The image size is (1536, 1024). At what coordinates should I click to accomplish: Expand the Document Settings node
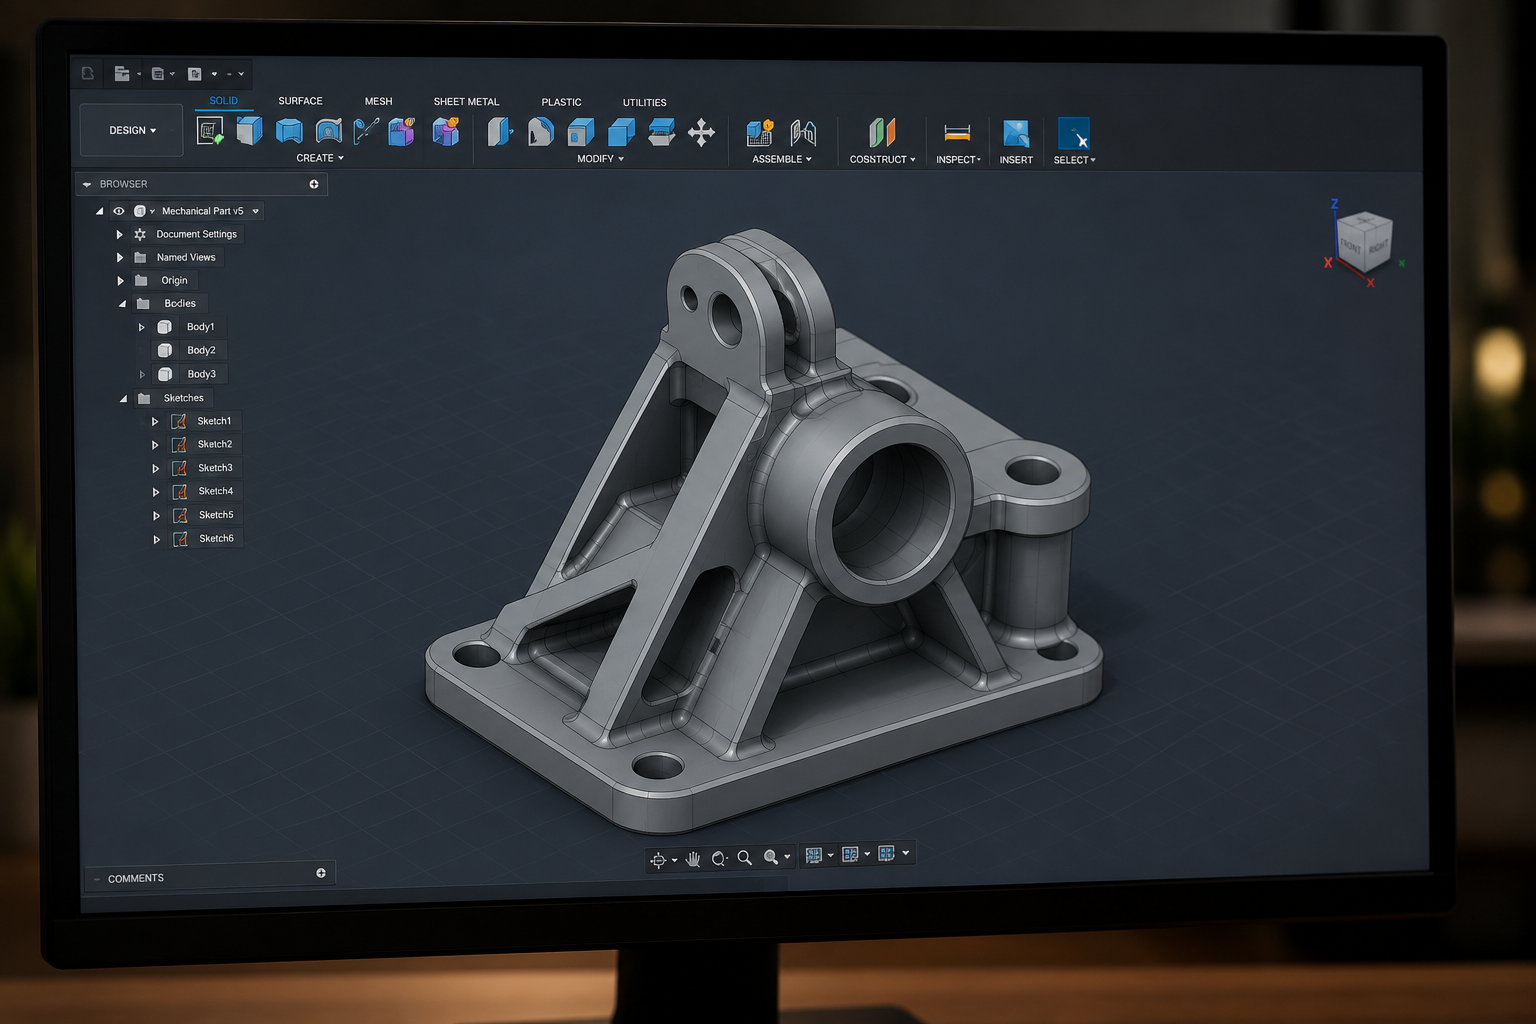[x=119, y=234]
